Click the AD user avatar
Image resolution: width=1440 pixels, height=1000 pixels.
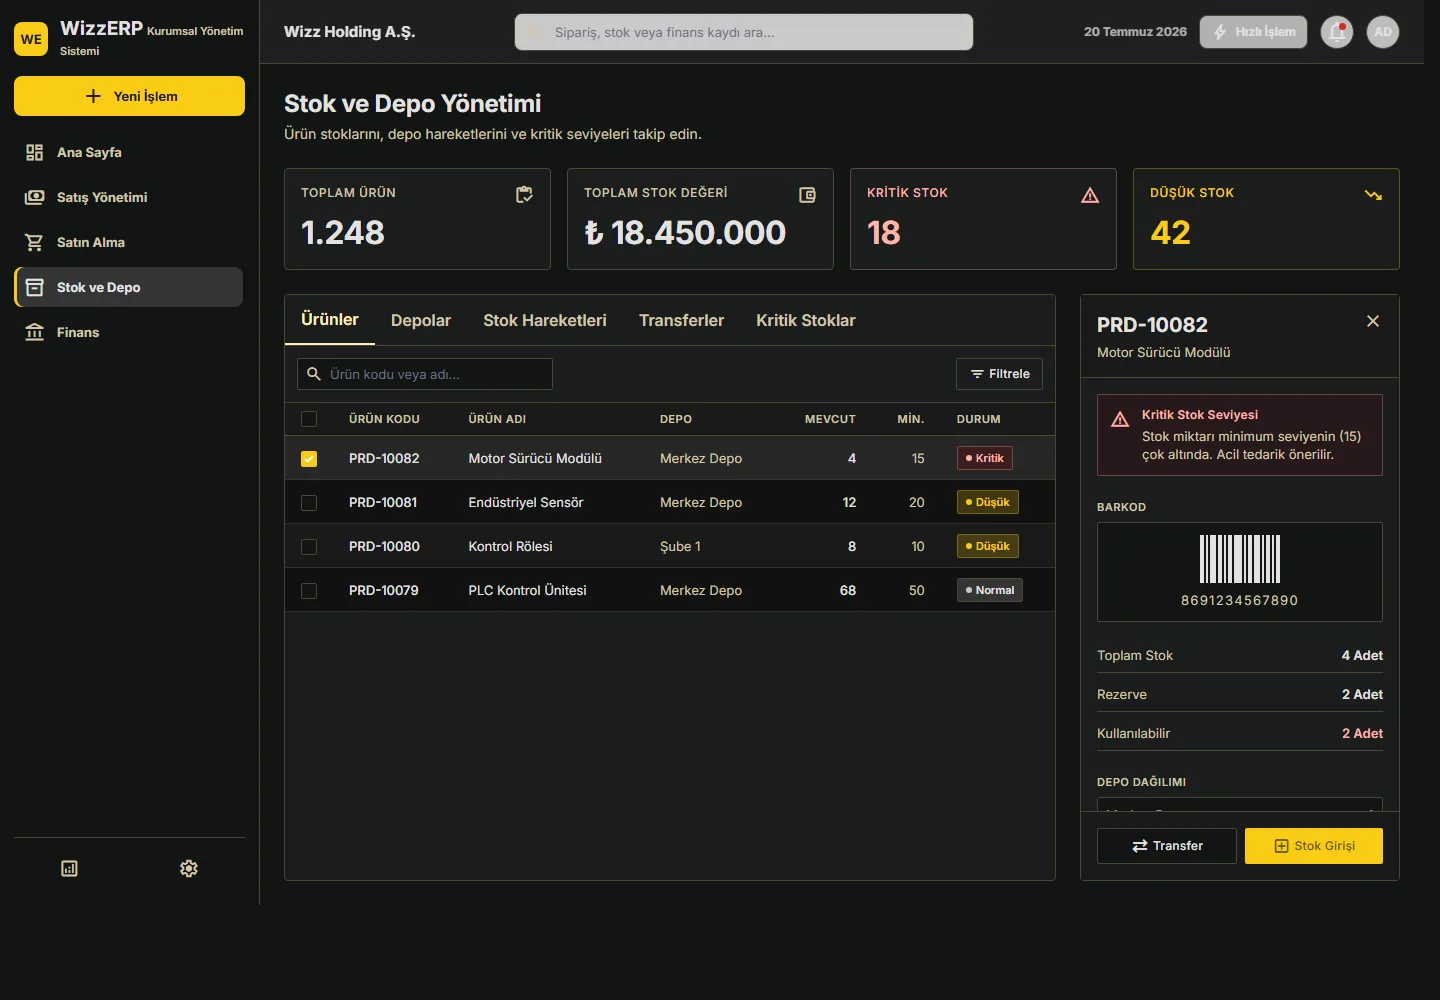[x=1383, y=32]
